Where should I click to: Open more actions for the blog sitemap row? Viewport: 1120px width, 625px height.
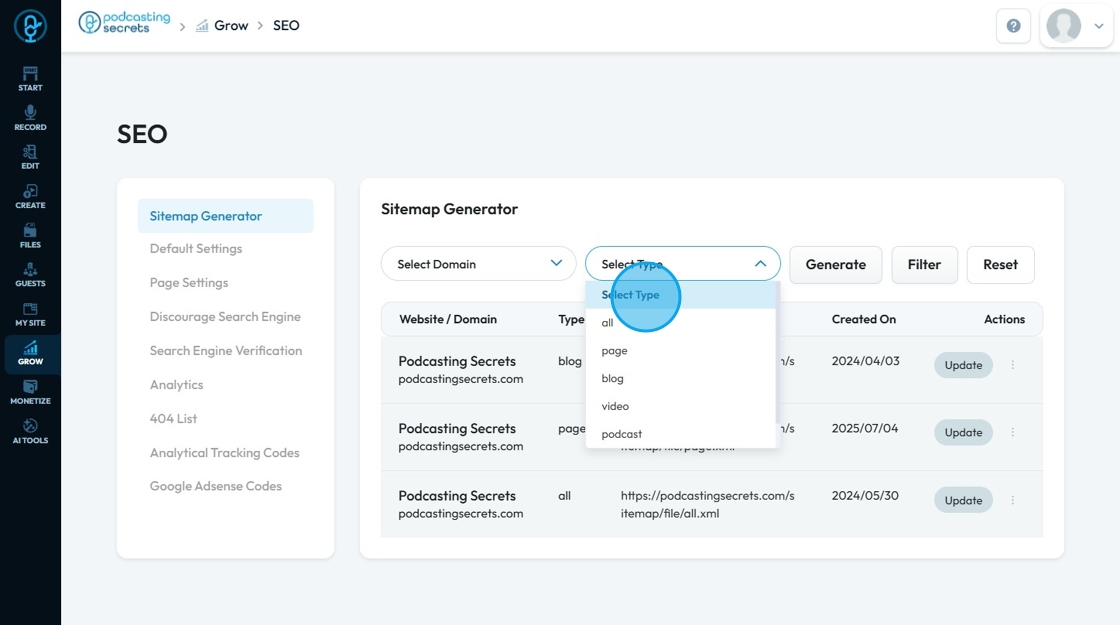[x=1012, y=365]
